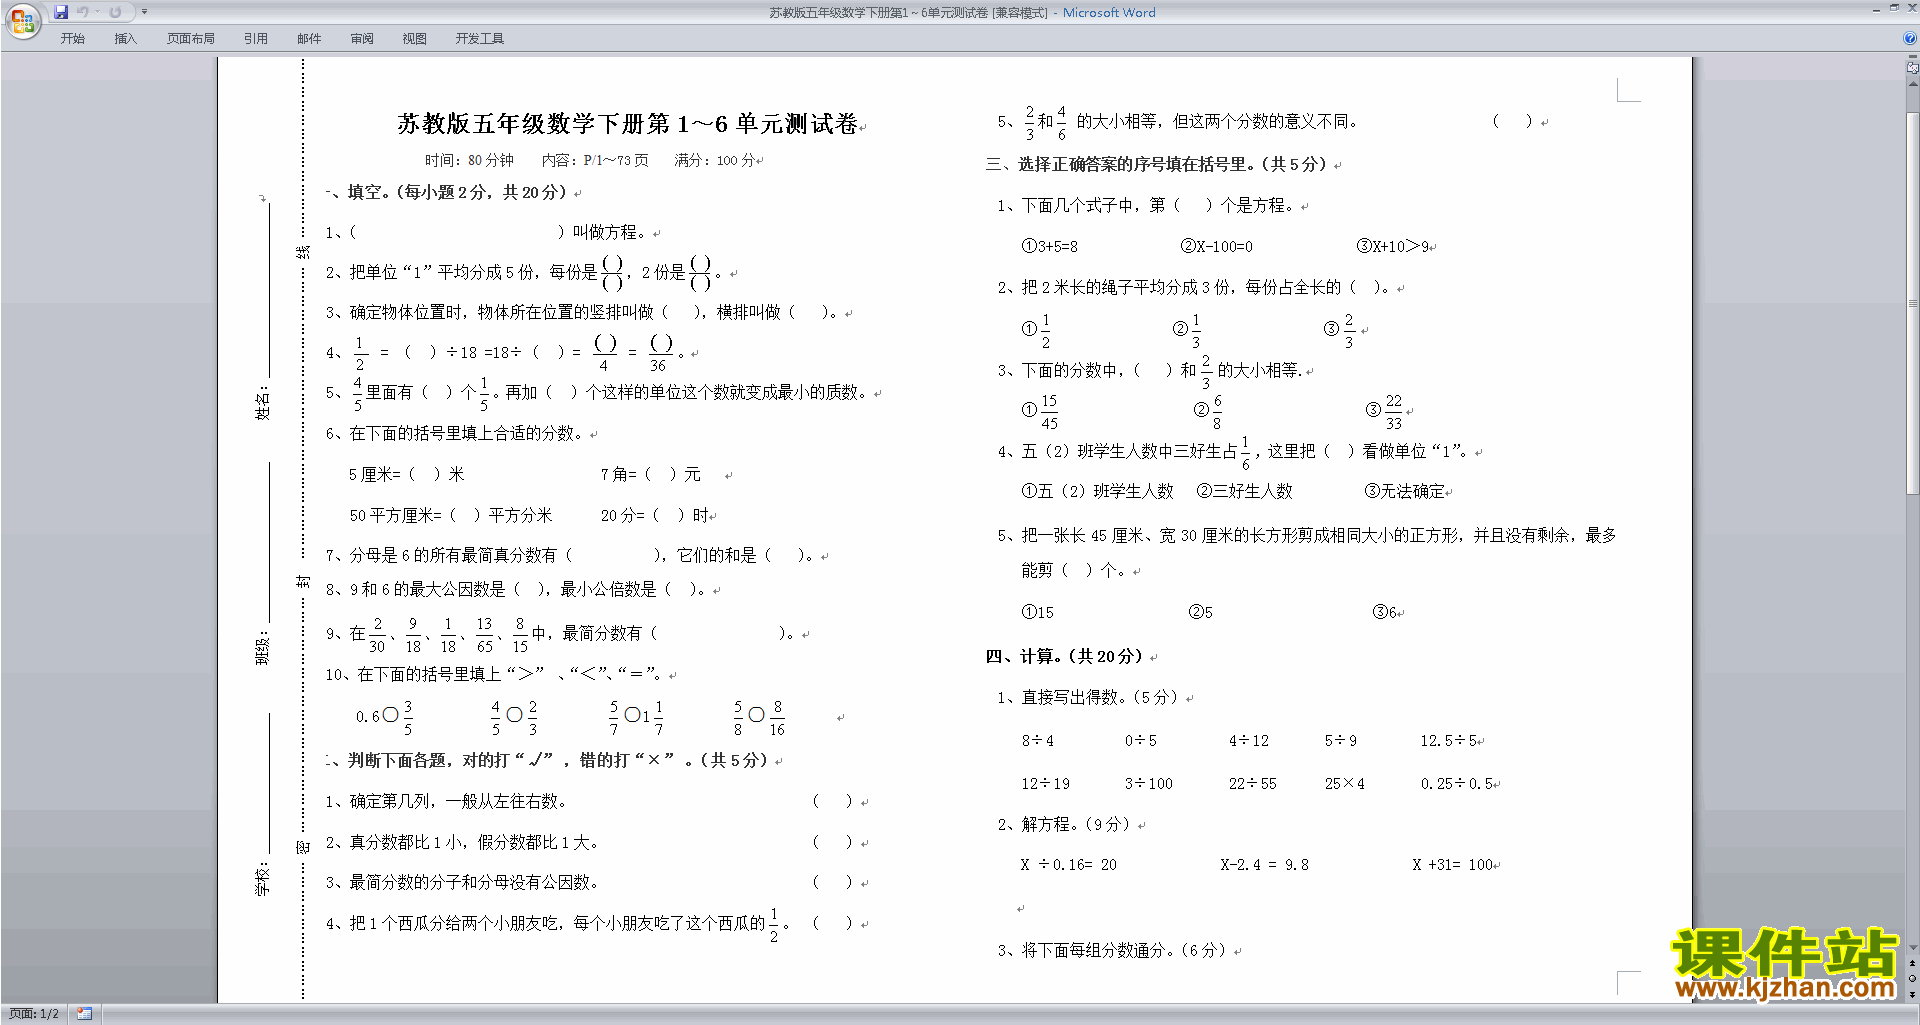Click the document title 苏教版五年级数学下册第1~6单元测试卷
The height and width of the screenshot is (1025, 1920).
(x=628, y=124)
